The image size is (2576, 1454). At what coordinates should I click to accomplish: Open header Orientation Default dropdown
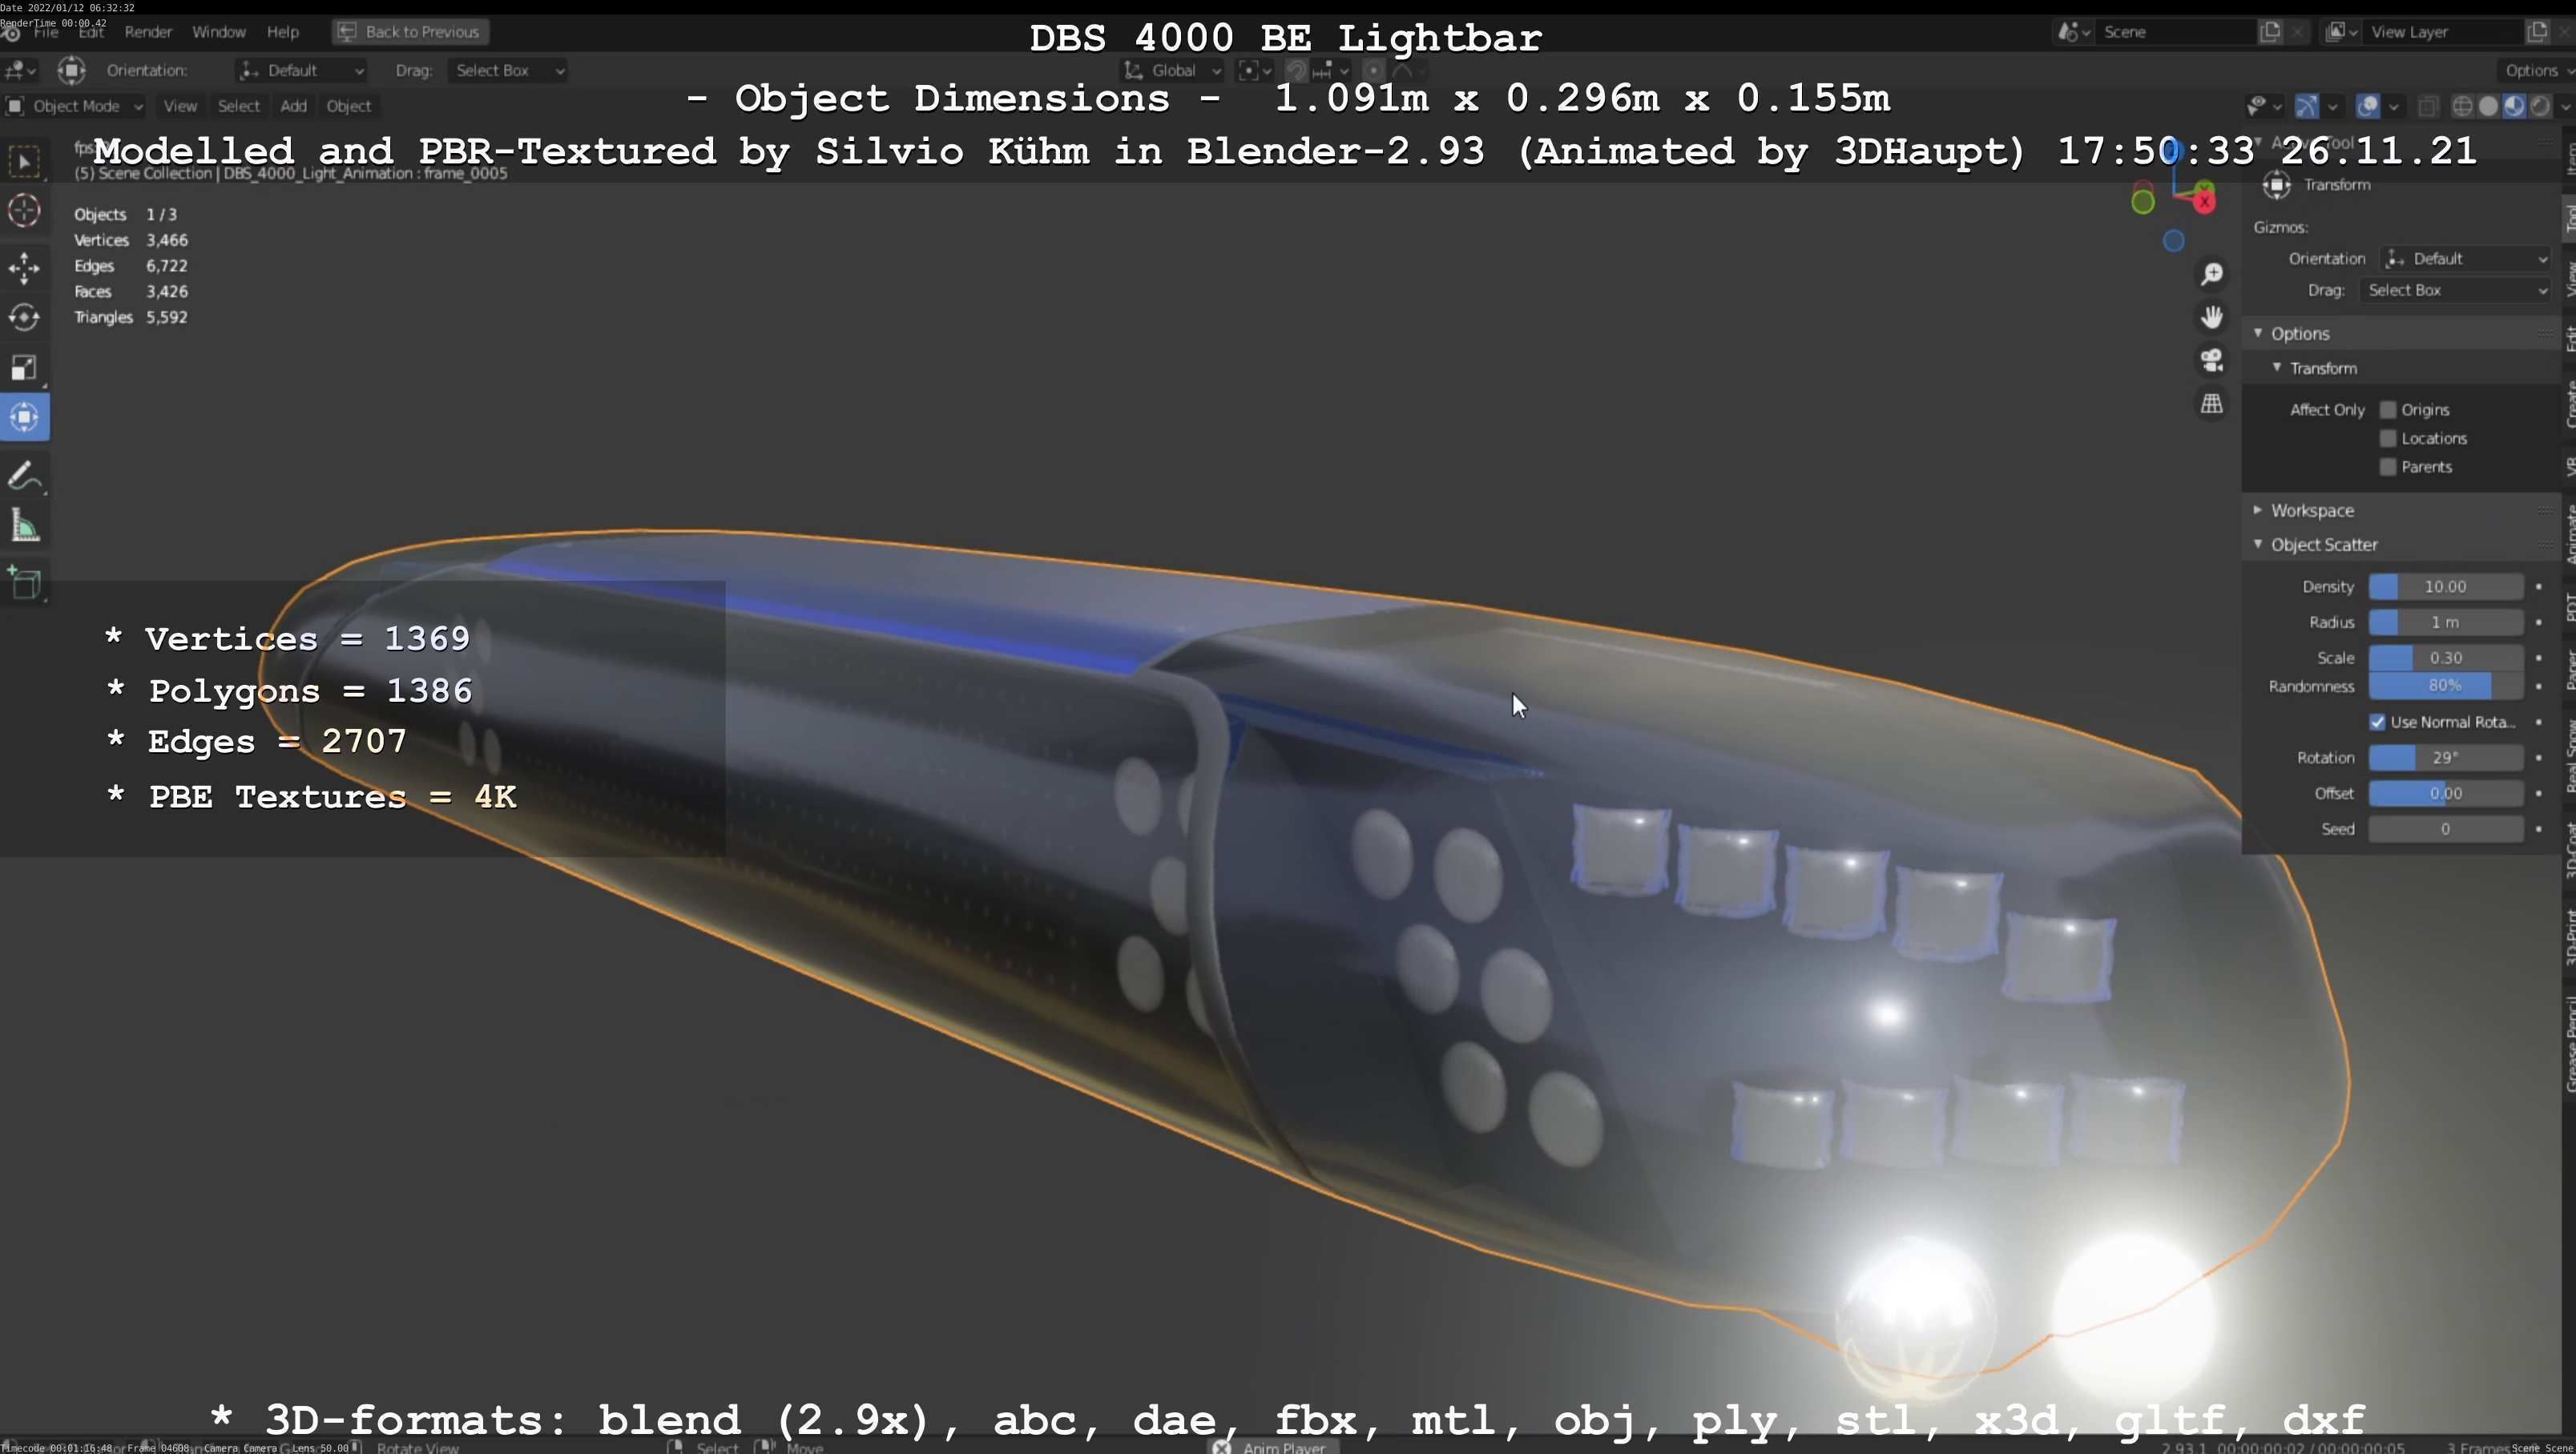301,70
